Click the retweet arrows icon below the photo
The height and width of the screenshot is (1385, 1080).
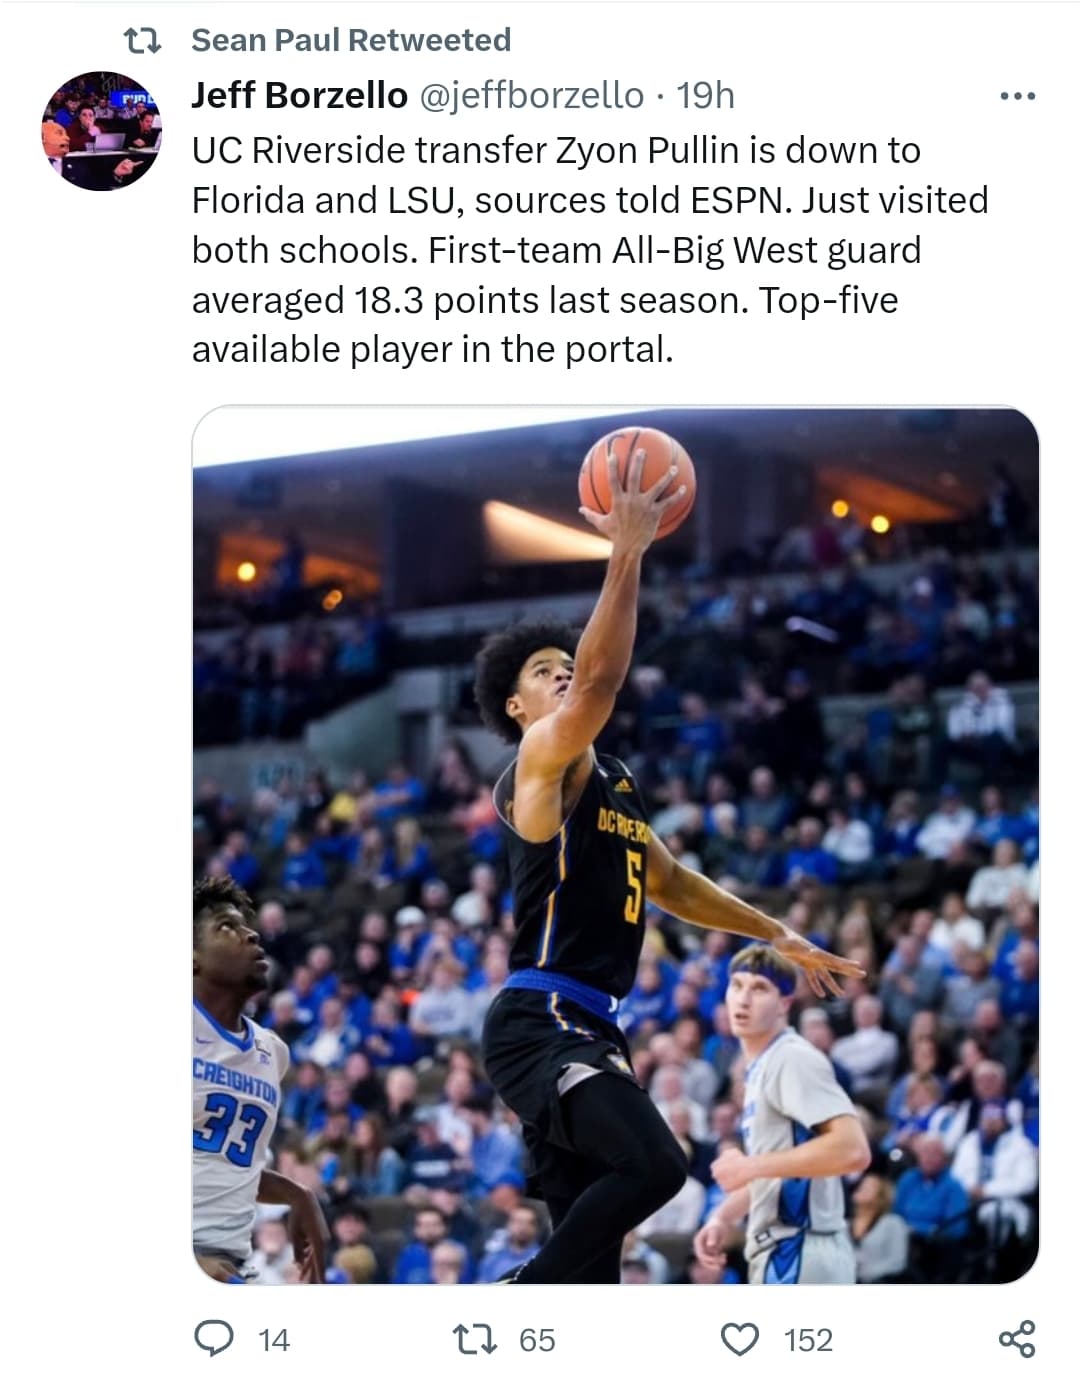pos(475,1338)
